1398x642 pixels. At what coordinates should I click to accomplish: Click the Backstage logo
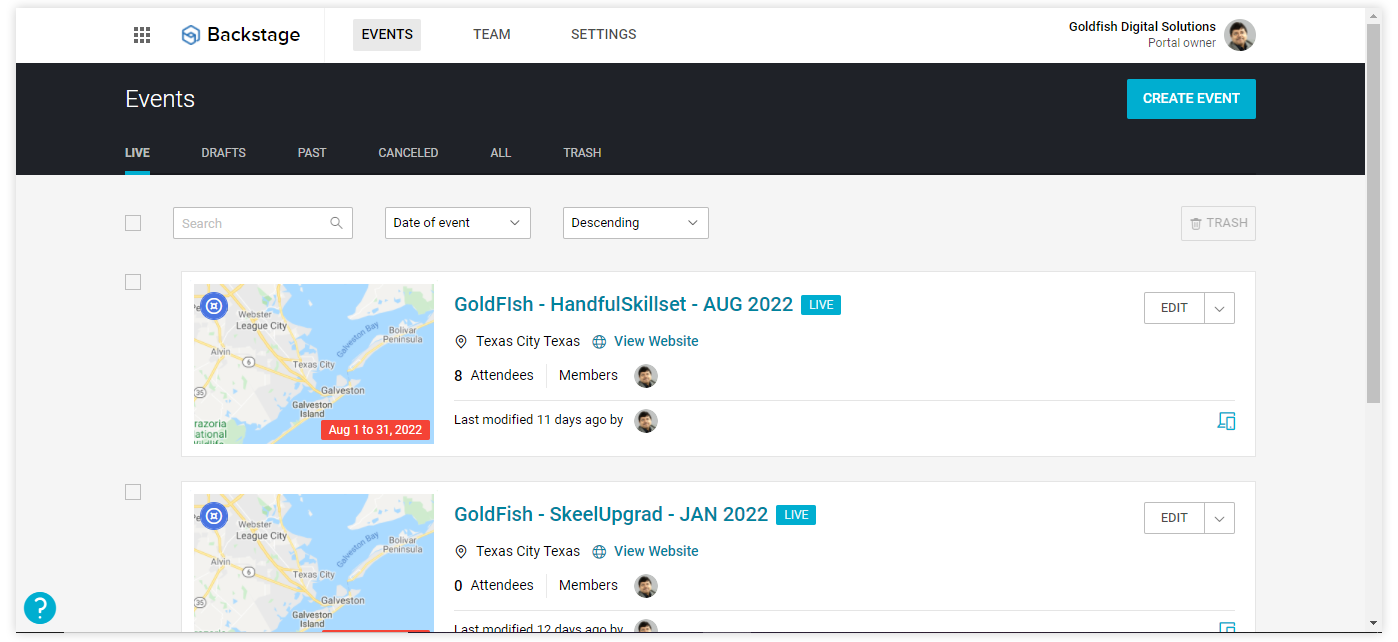point(240,35)
